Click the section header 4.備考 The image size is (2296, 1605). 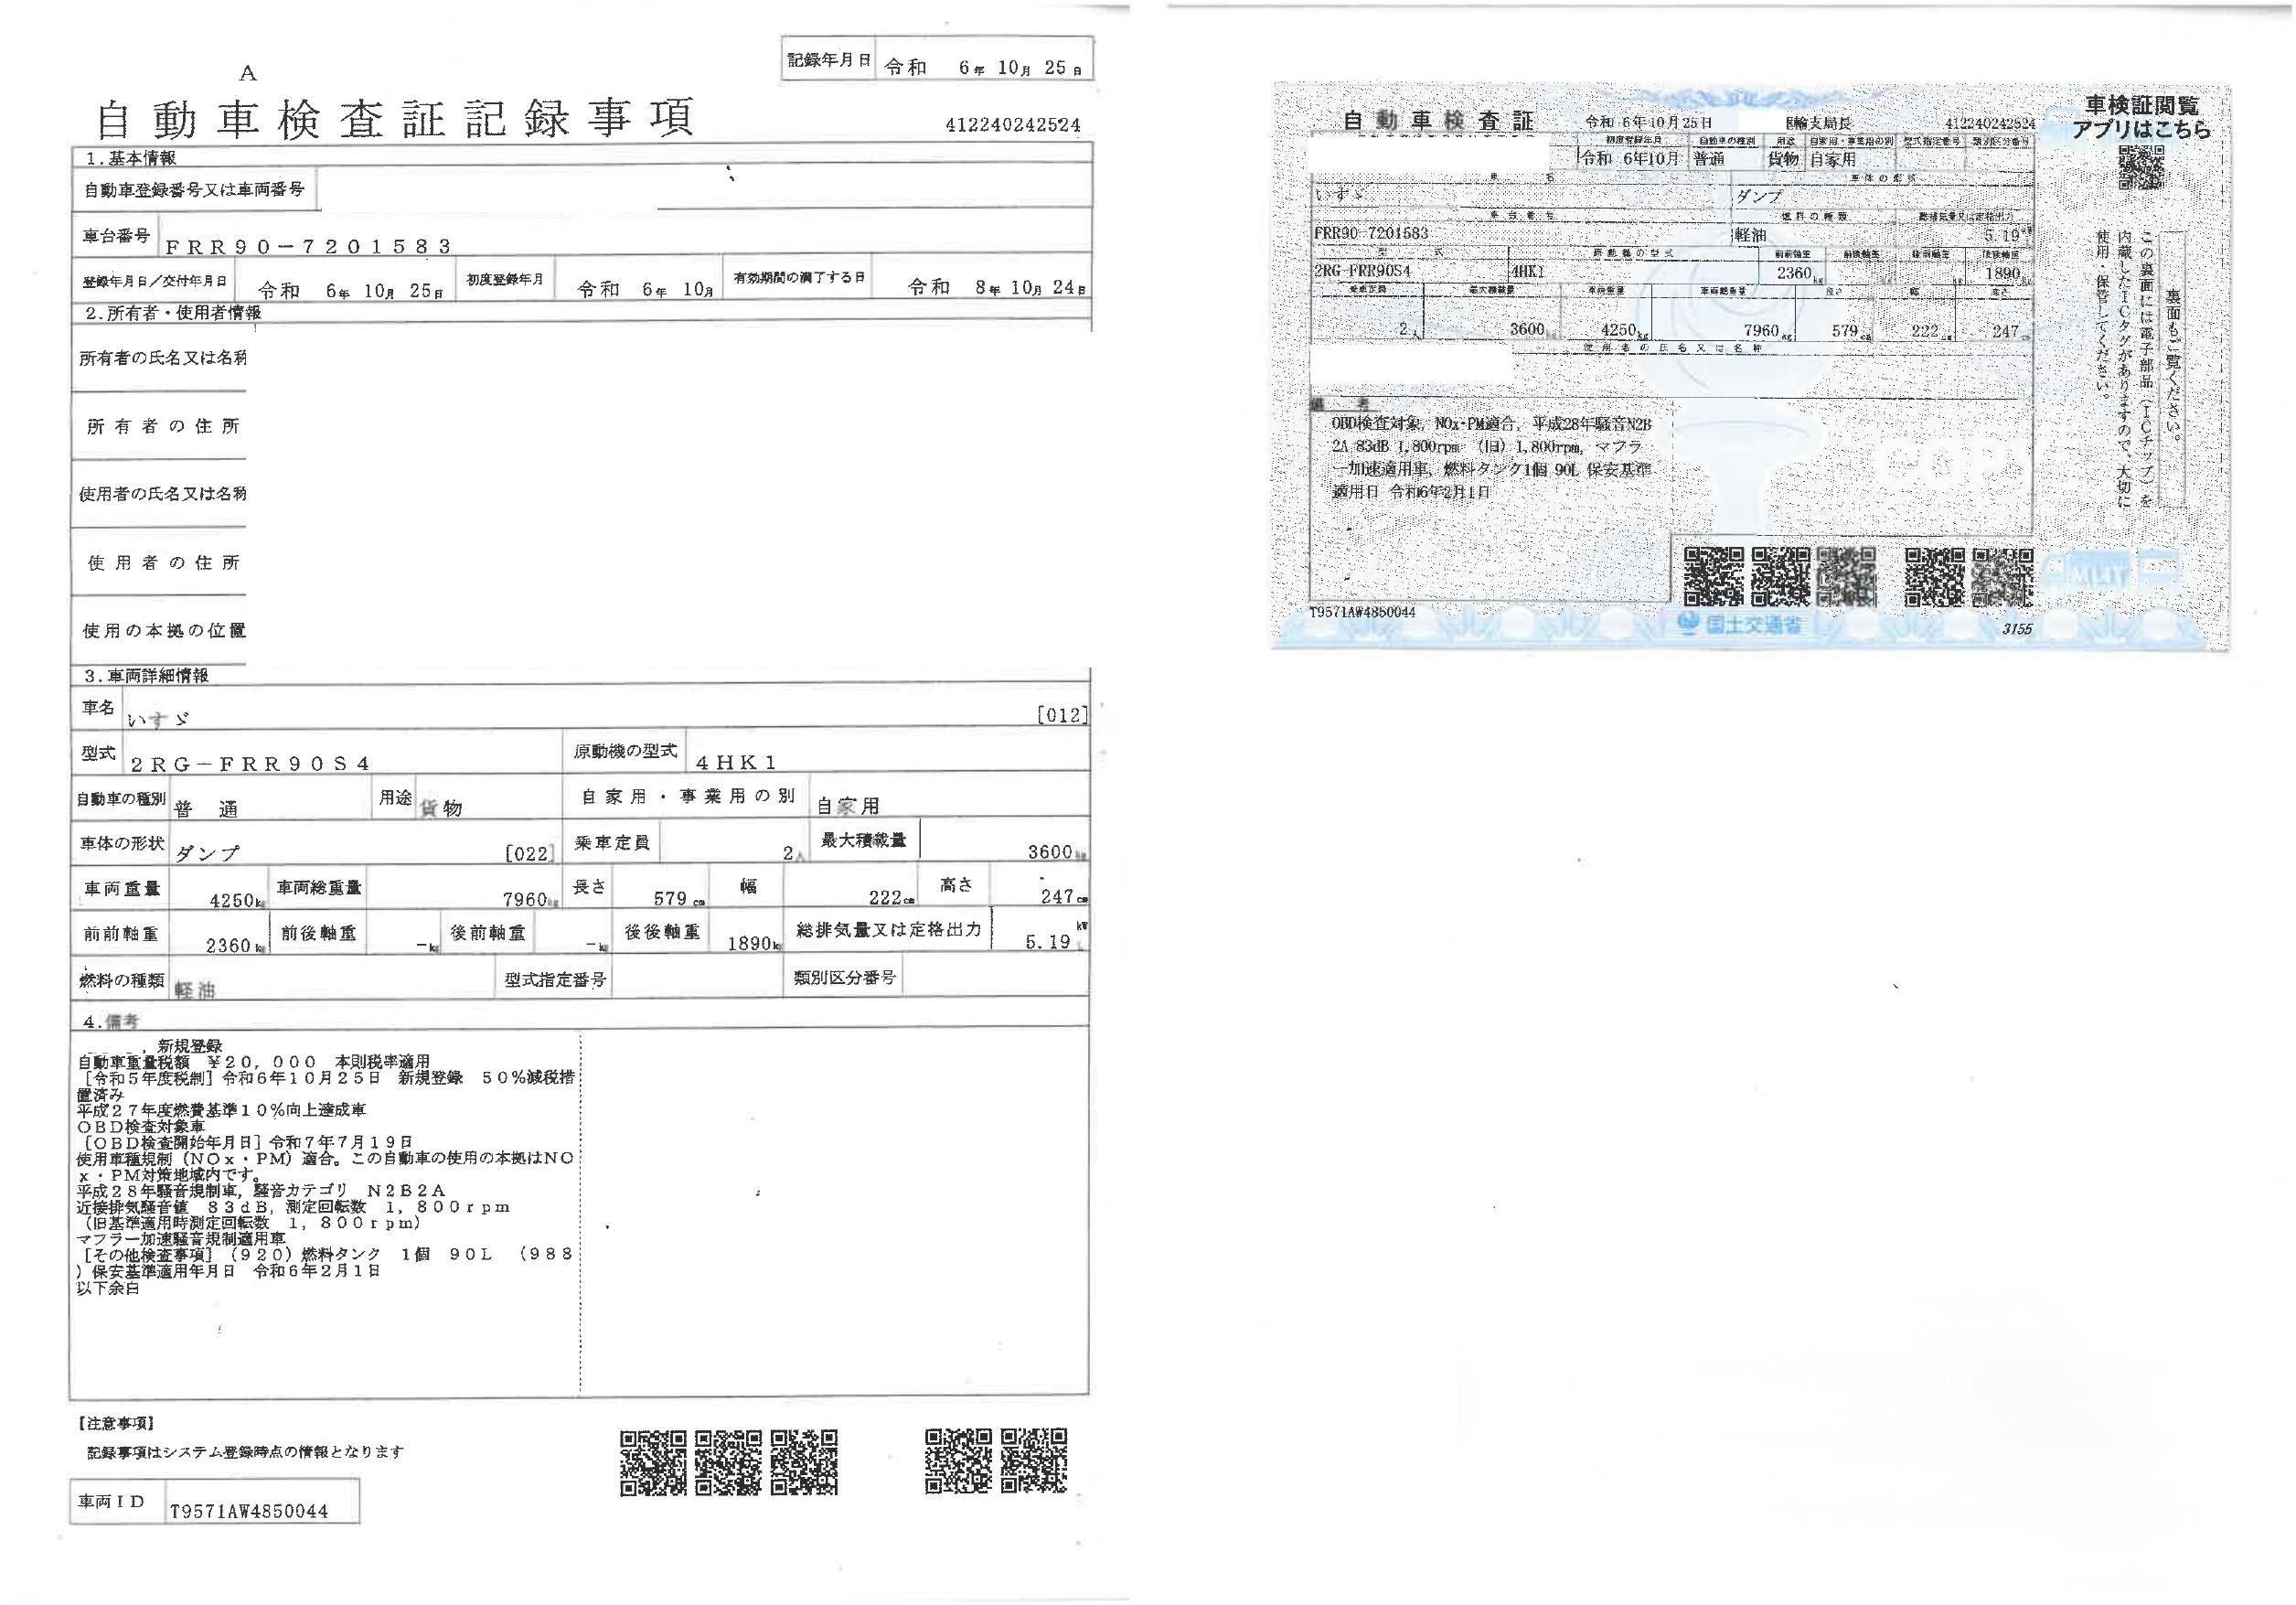click(112, 1022)
